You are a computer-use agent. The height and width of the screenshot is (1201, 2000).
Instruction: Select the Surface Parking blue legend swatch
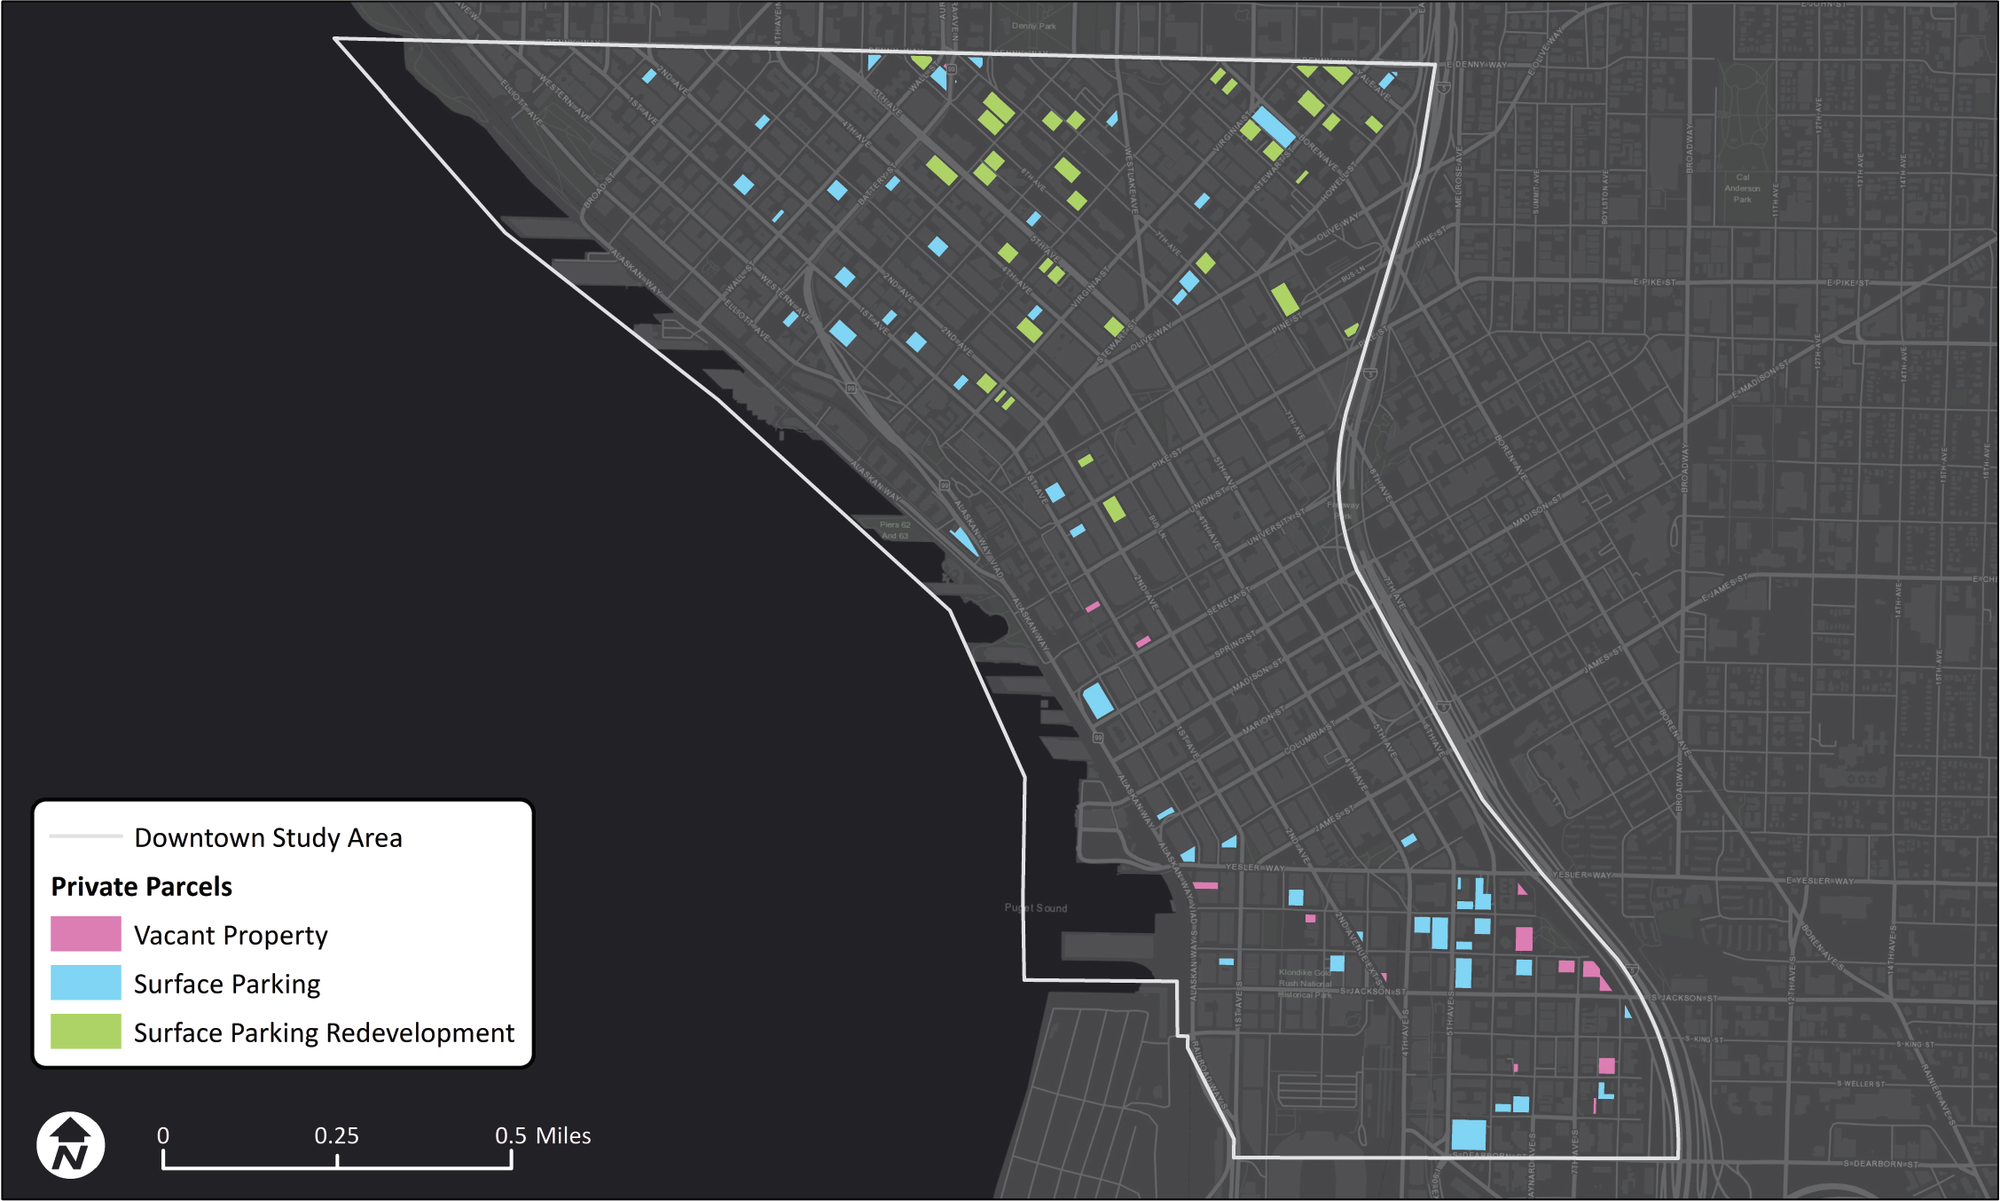click(85, 983)
